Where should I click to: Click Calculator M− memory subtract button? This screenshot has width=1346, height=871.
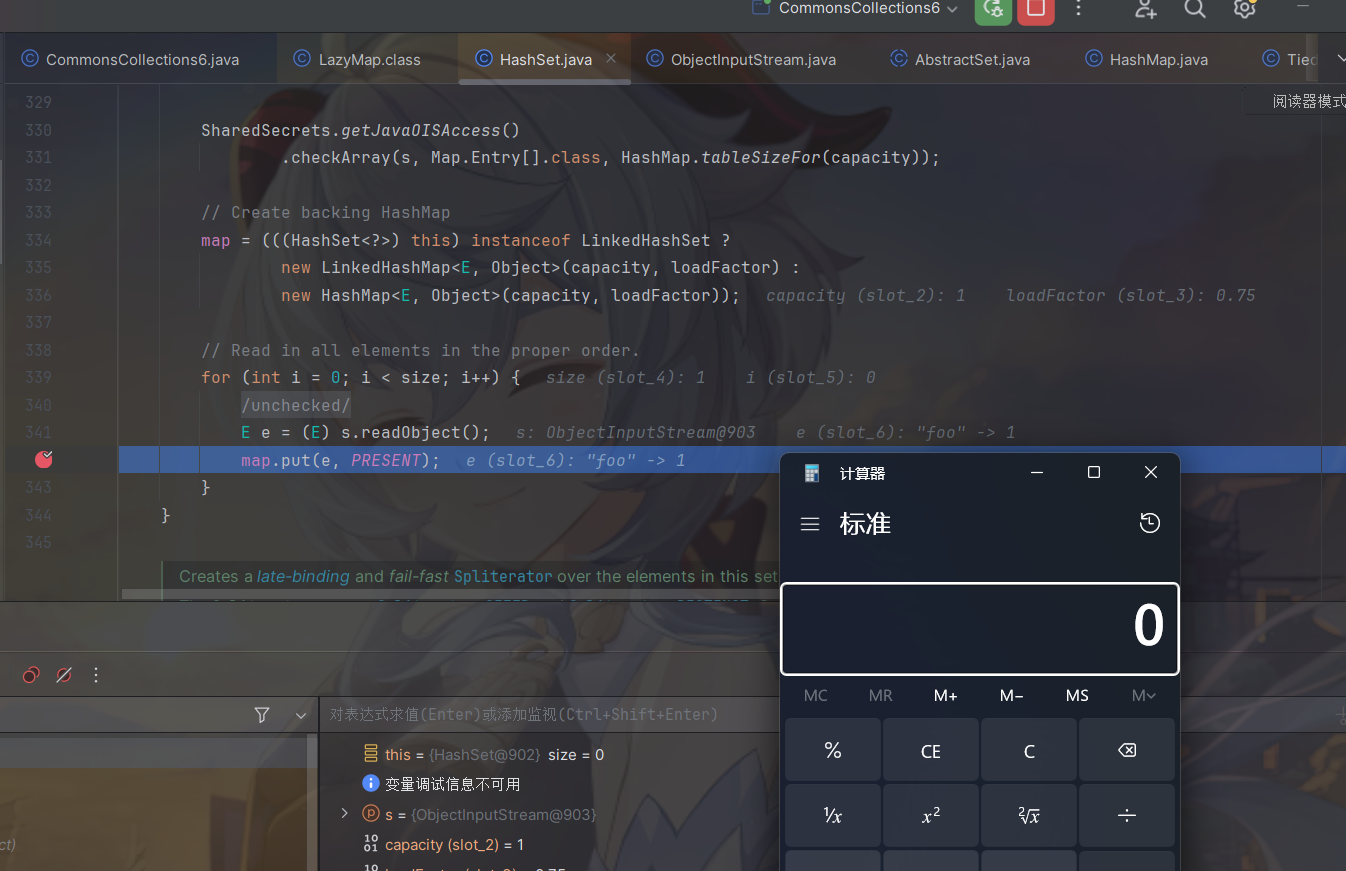point(1012,695)
